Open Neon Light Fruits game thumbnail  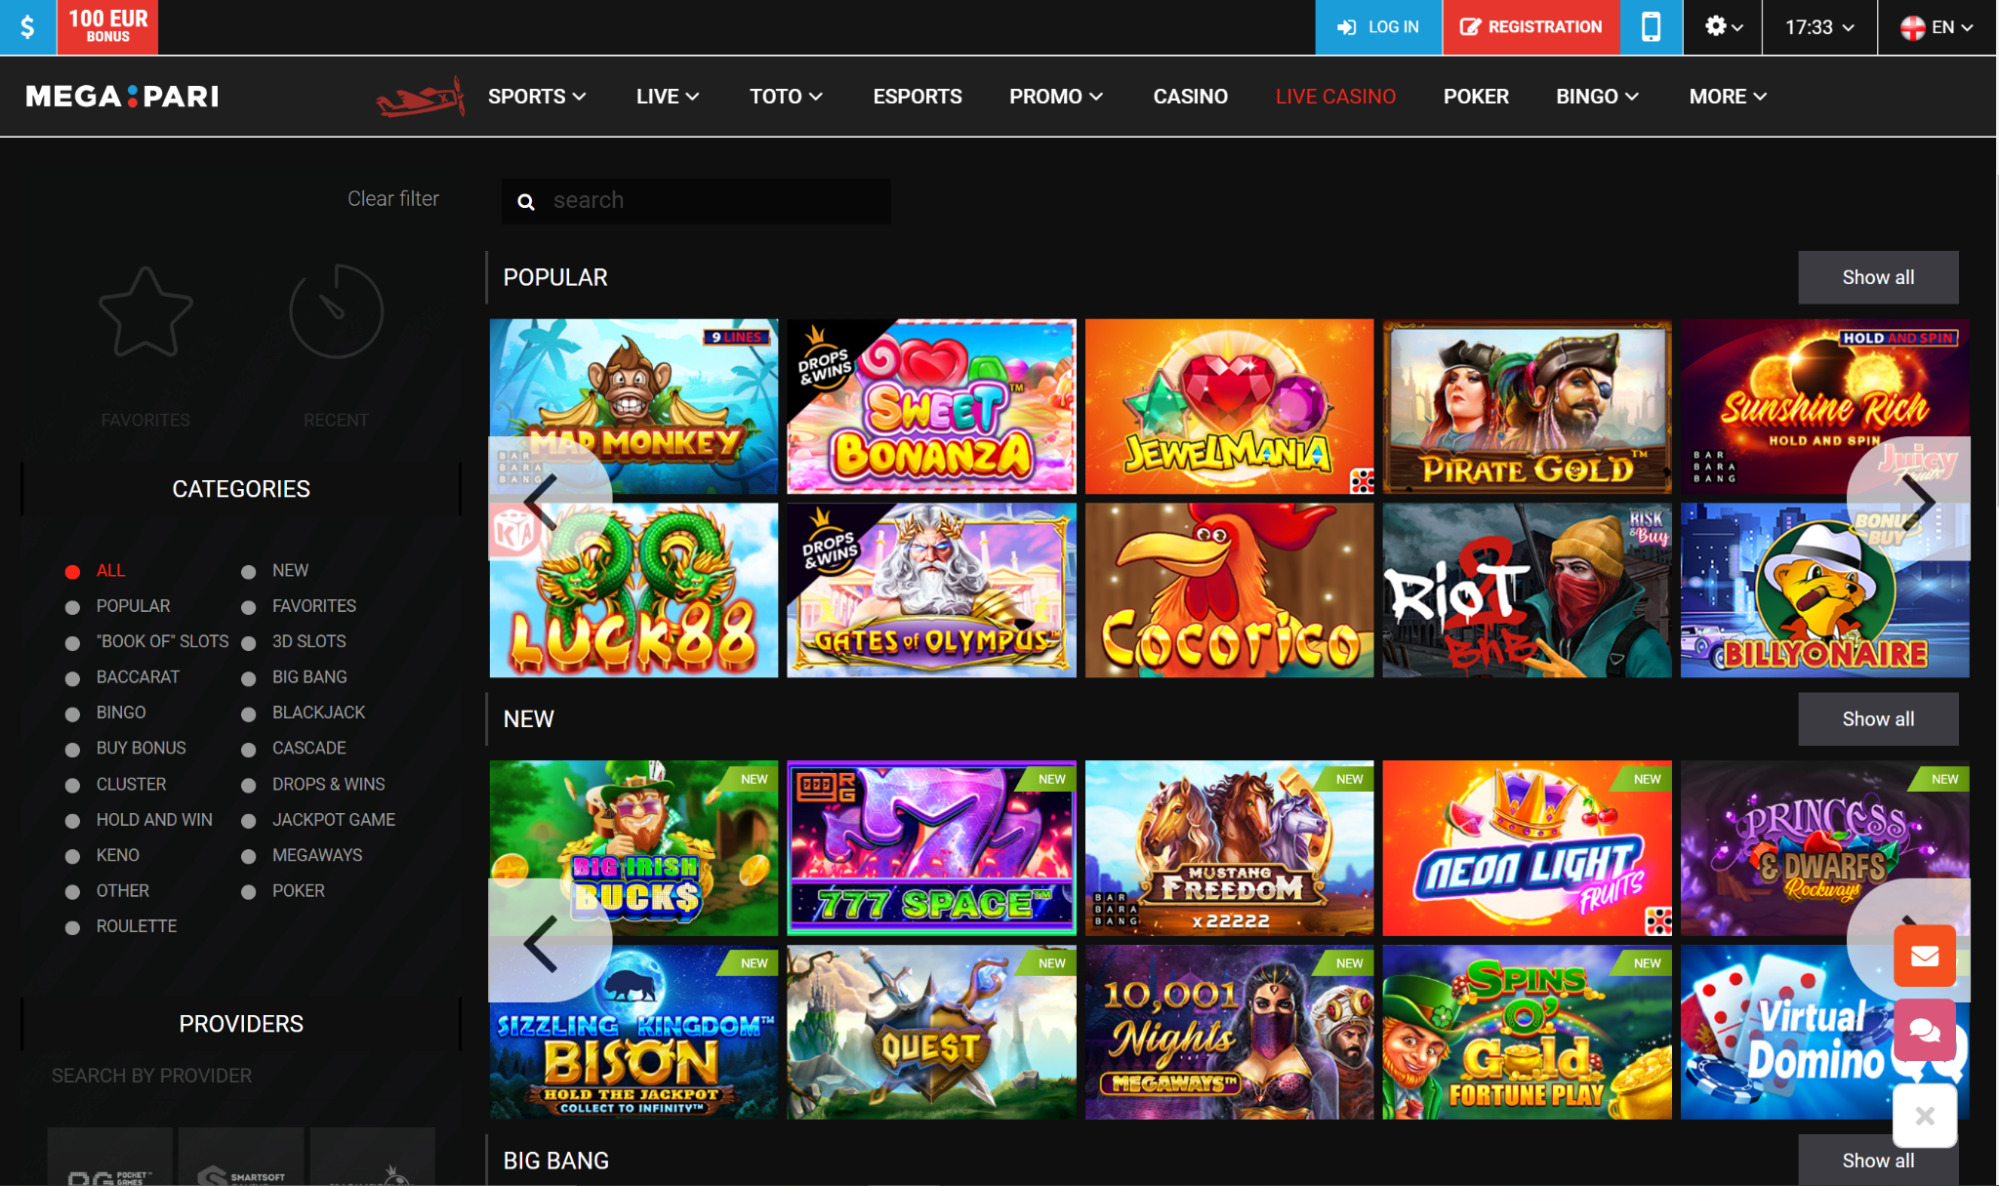pos(1527,848)
